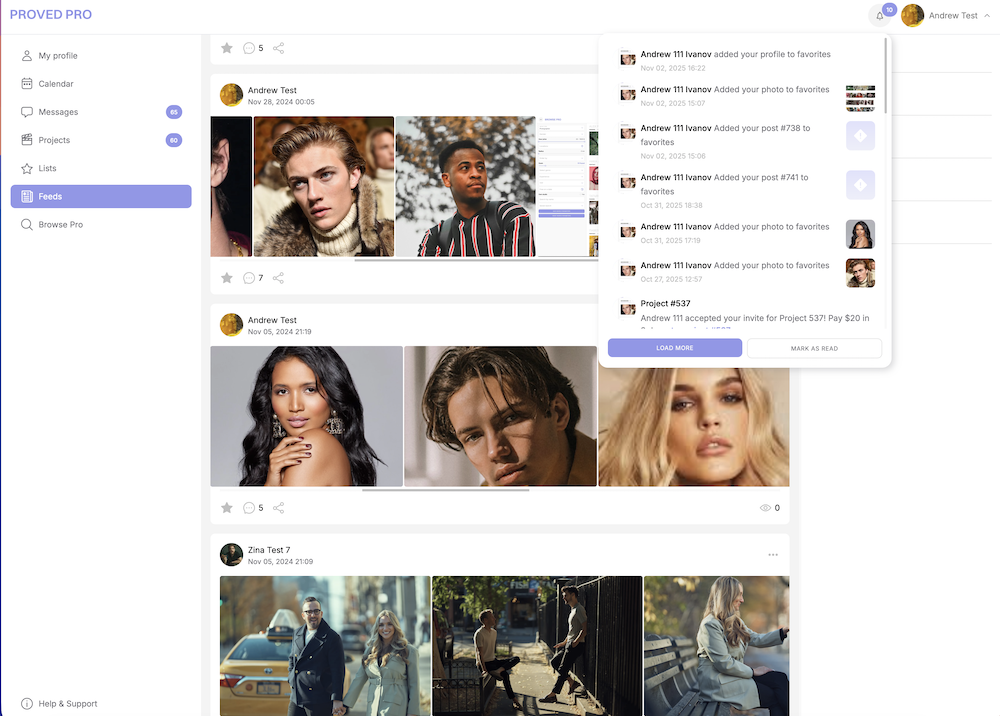This screenshot has height=716, width=1000.
Task: Open the couple by yellow taxi photo
Action: click(325, 646)
